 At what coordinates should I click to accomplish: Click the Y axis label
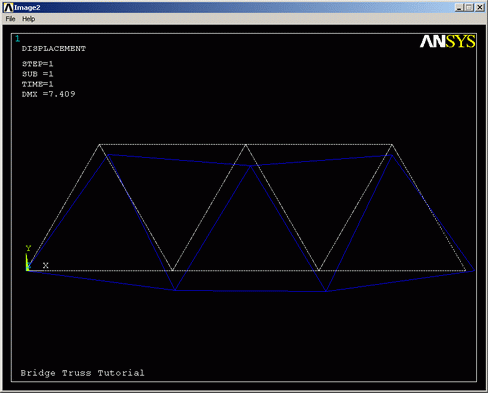point(28,248)
